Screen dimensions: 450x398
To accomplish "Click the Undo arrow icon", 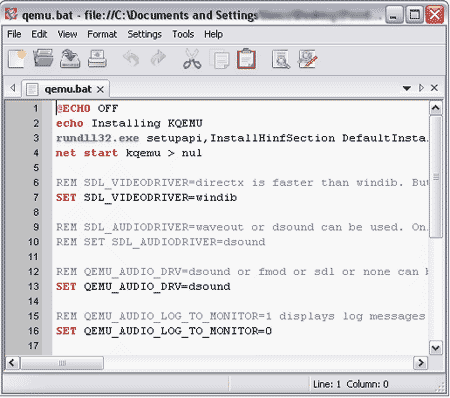I will [x=131, y=58].
